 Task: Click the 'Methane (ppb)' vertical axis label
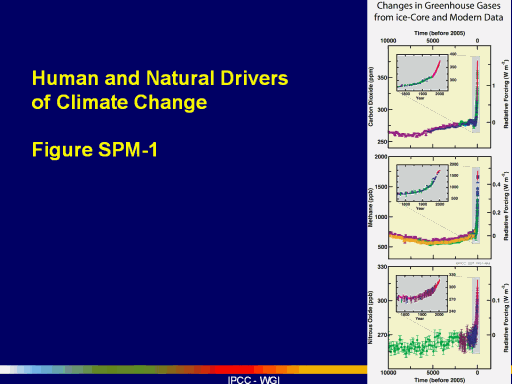click(x=370, y=207)
